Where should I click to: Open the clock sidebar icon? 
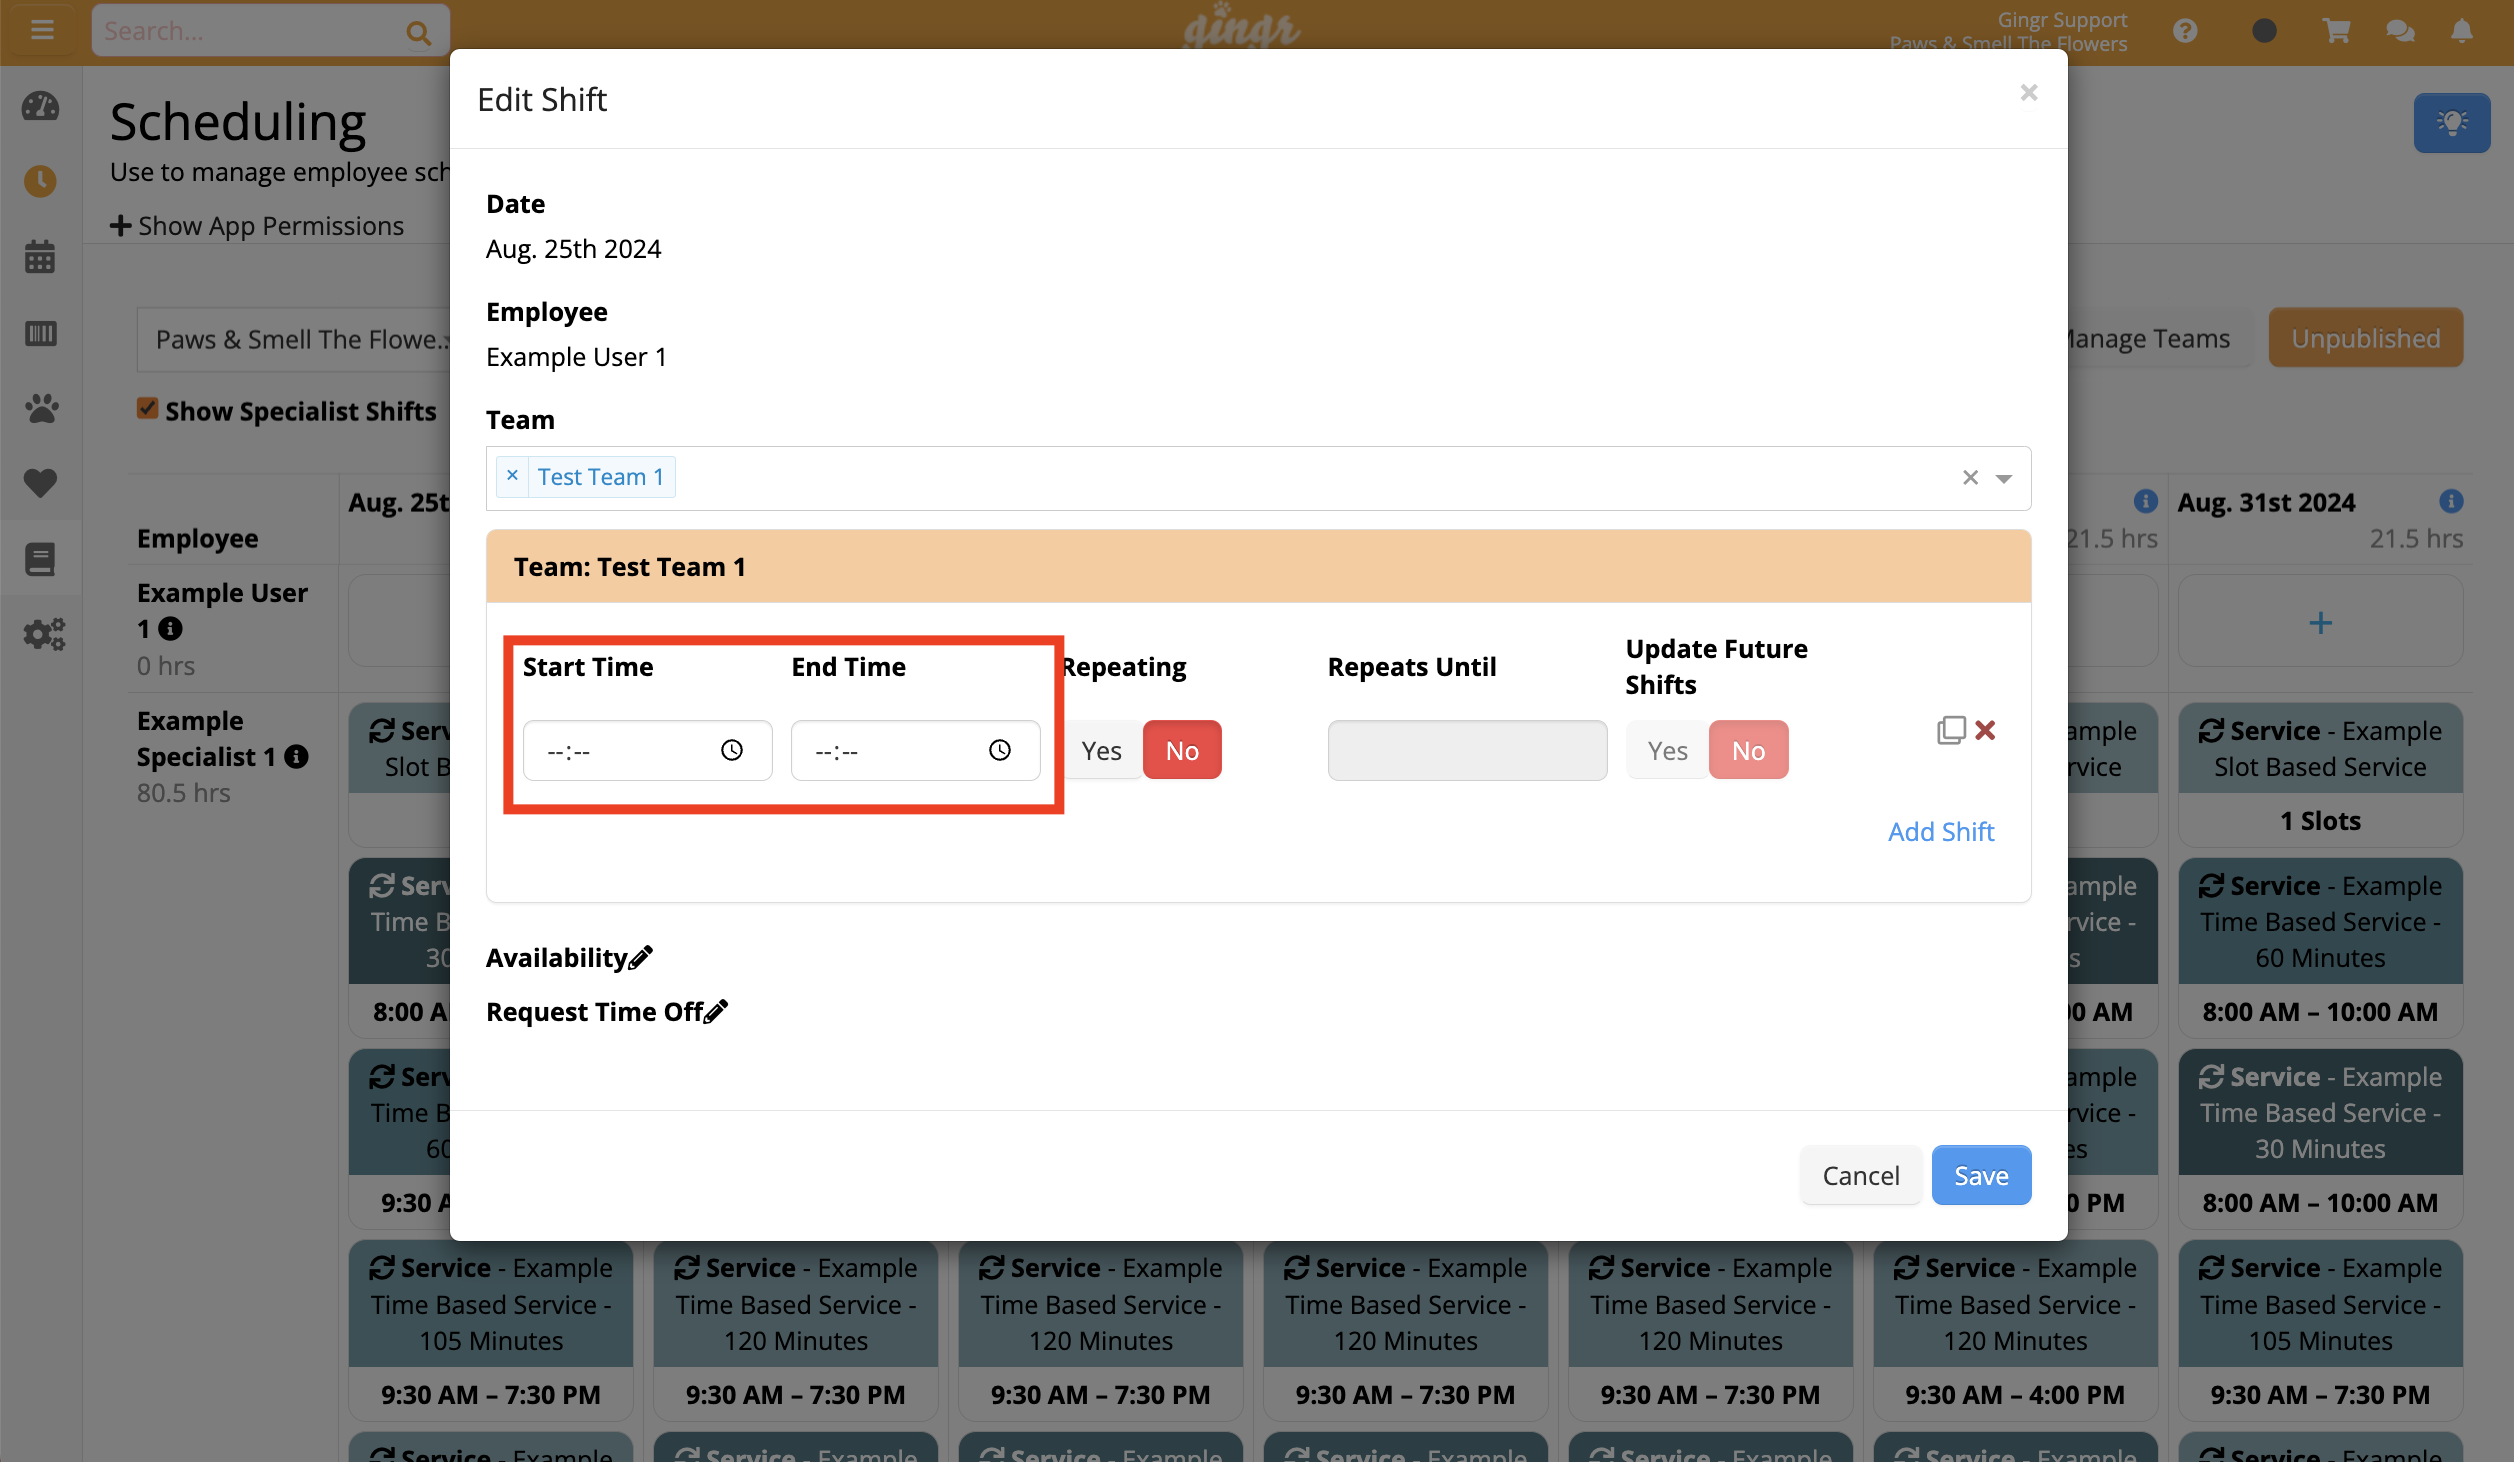tap(40, 181)
